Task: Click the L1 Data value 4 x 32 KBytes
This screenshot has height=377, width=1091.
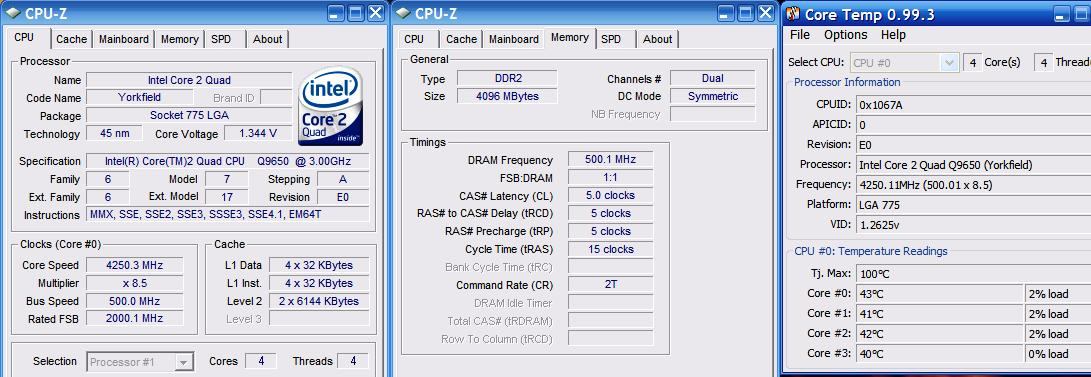Action: click(x=319, y=265)
